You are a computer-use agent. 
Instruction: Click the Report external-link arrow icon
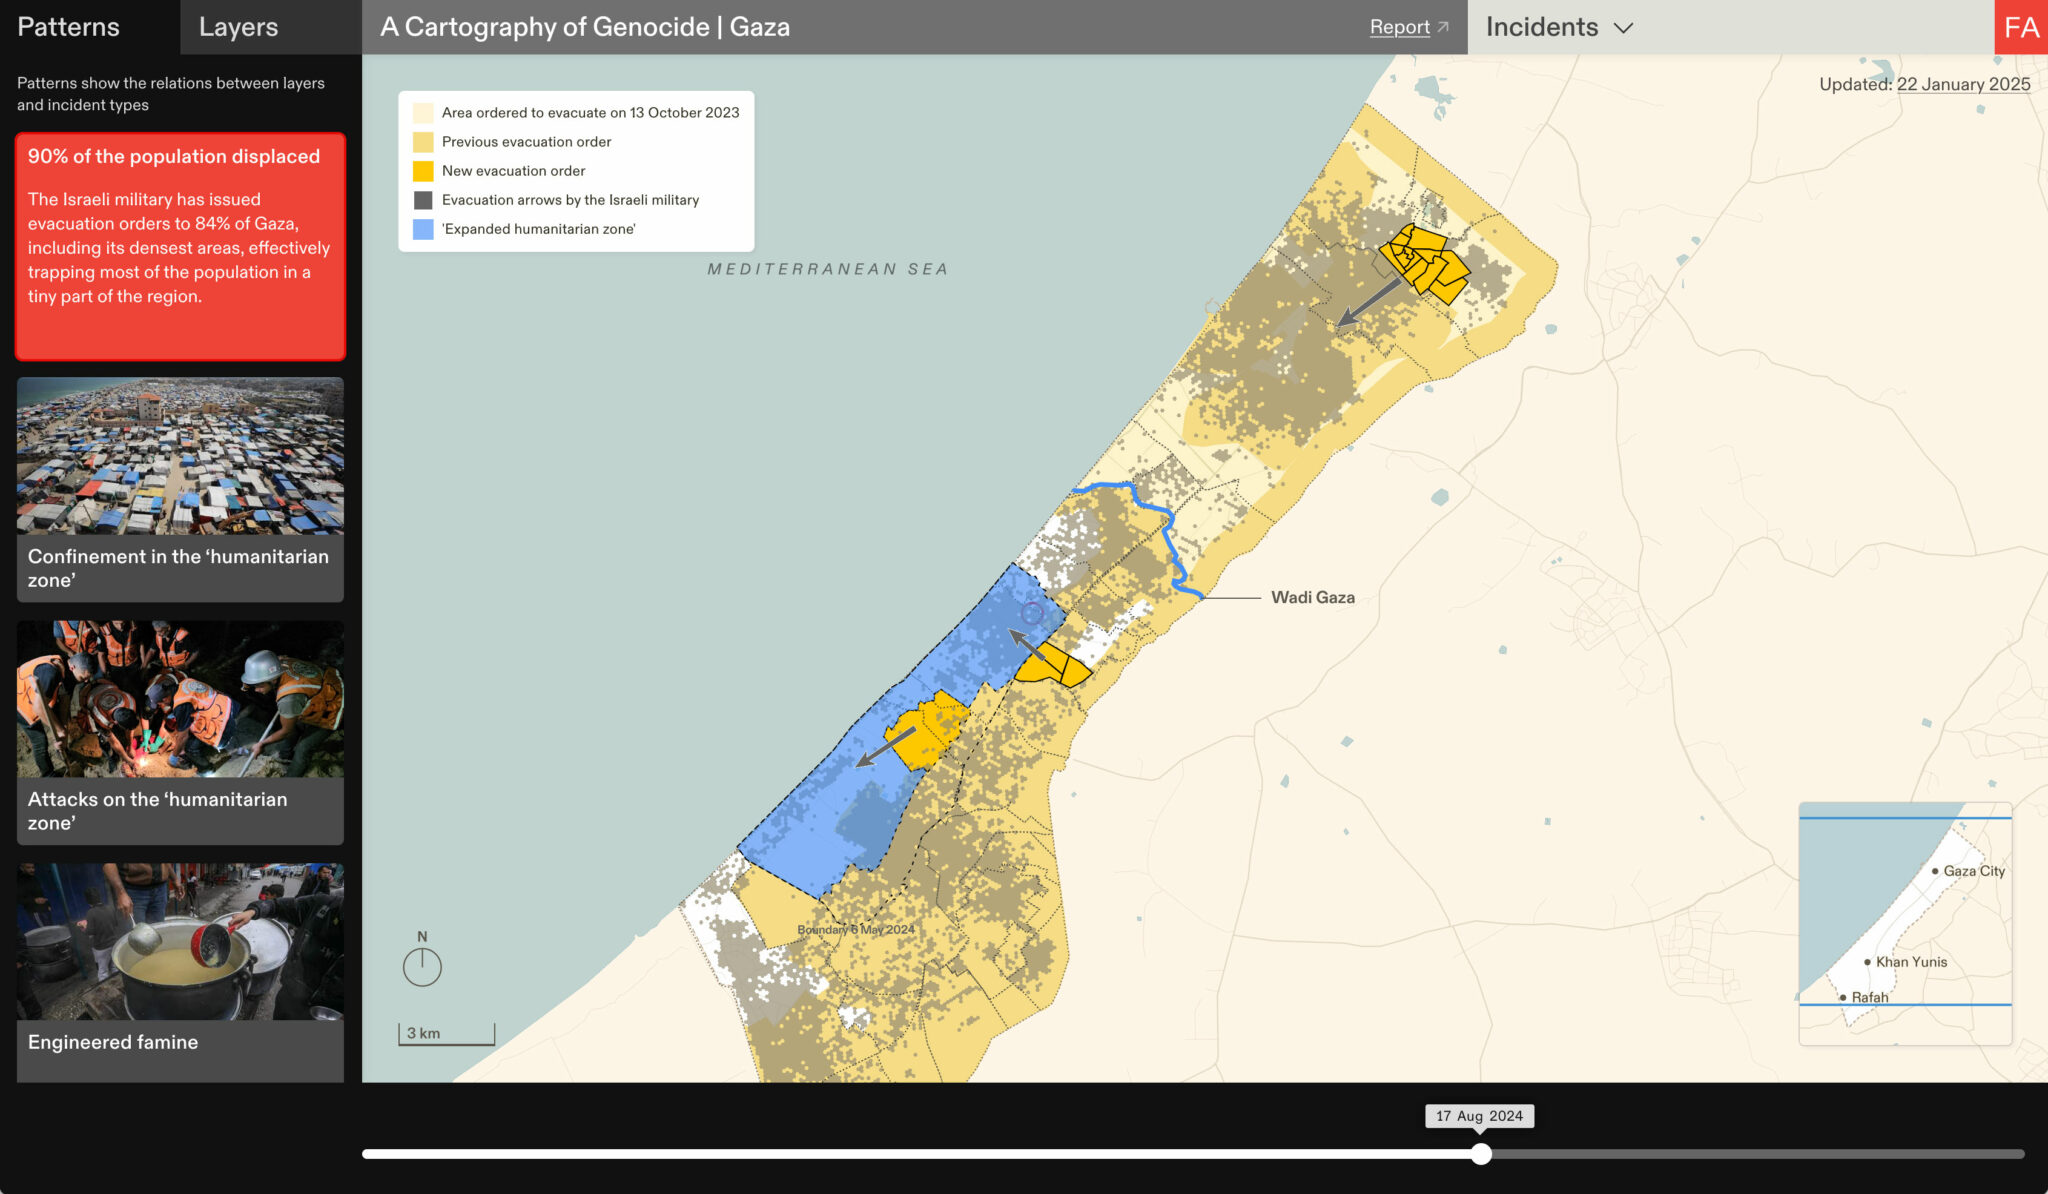click(1443, 28)
